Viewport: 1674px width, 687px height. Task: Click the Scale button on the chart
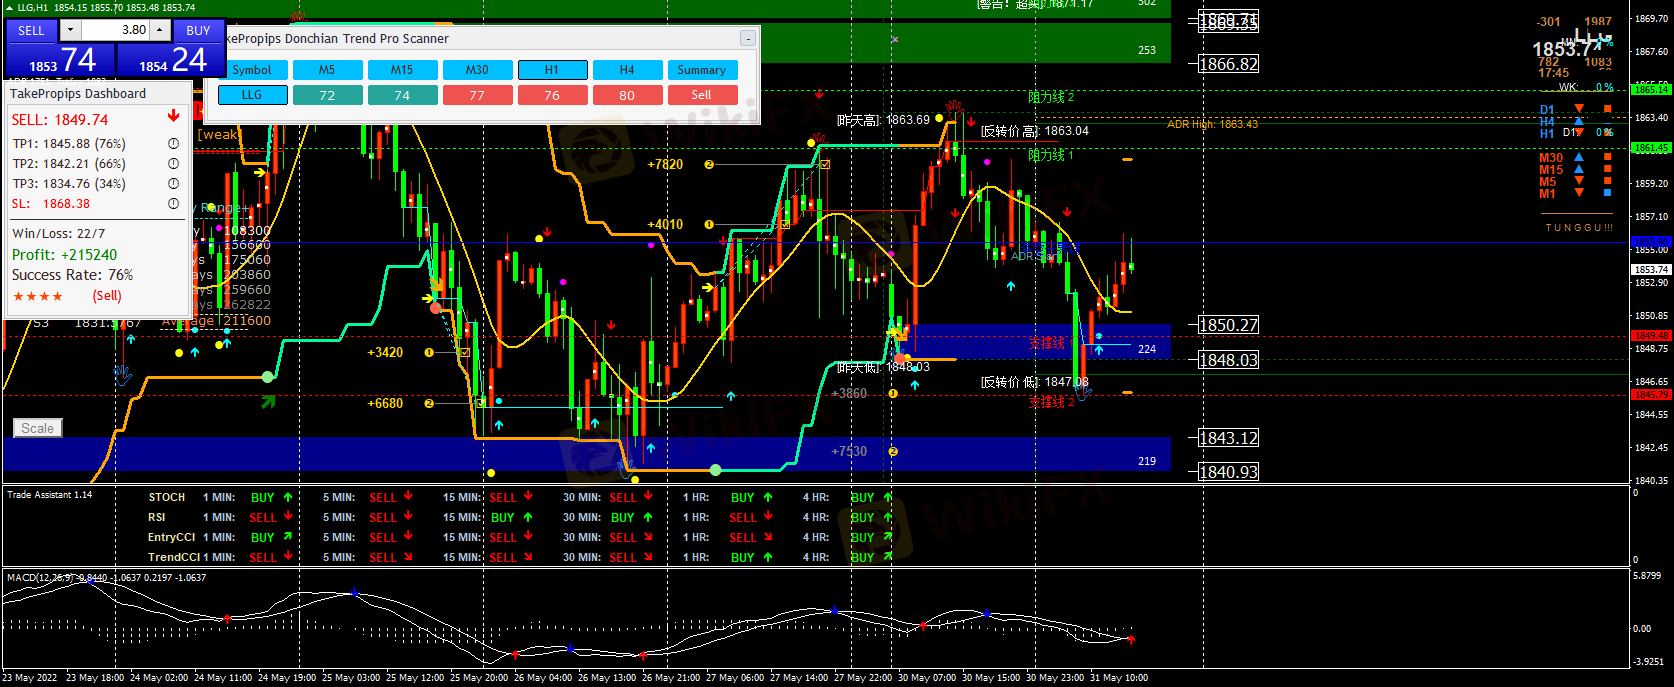[38, 428]
